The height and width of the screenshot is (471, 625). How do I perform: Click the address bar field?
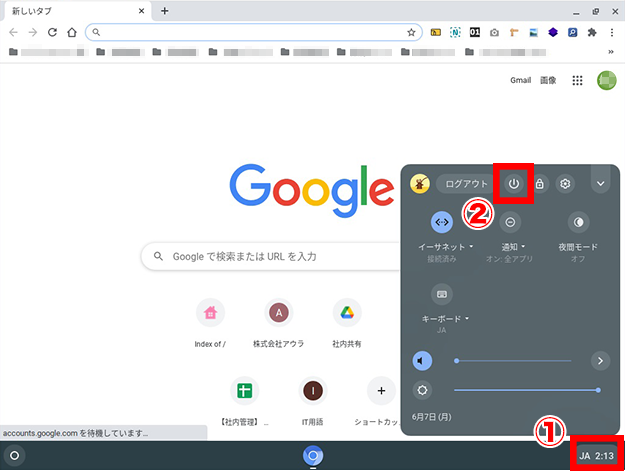click(x=254, y=32)
